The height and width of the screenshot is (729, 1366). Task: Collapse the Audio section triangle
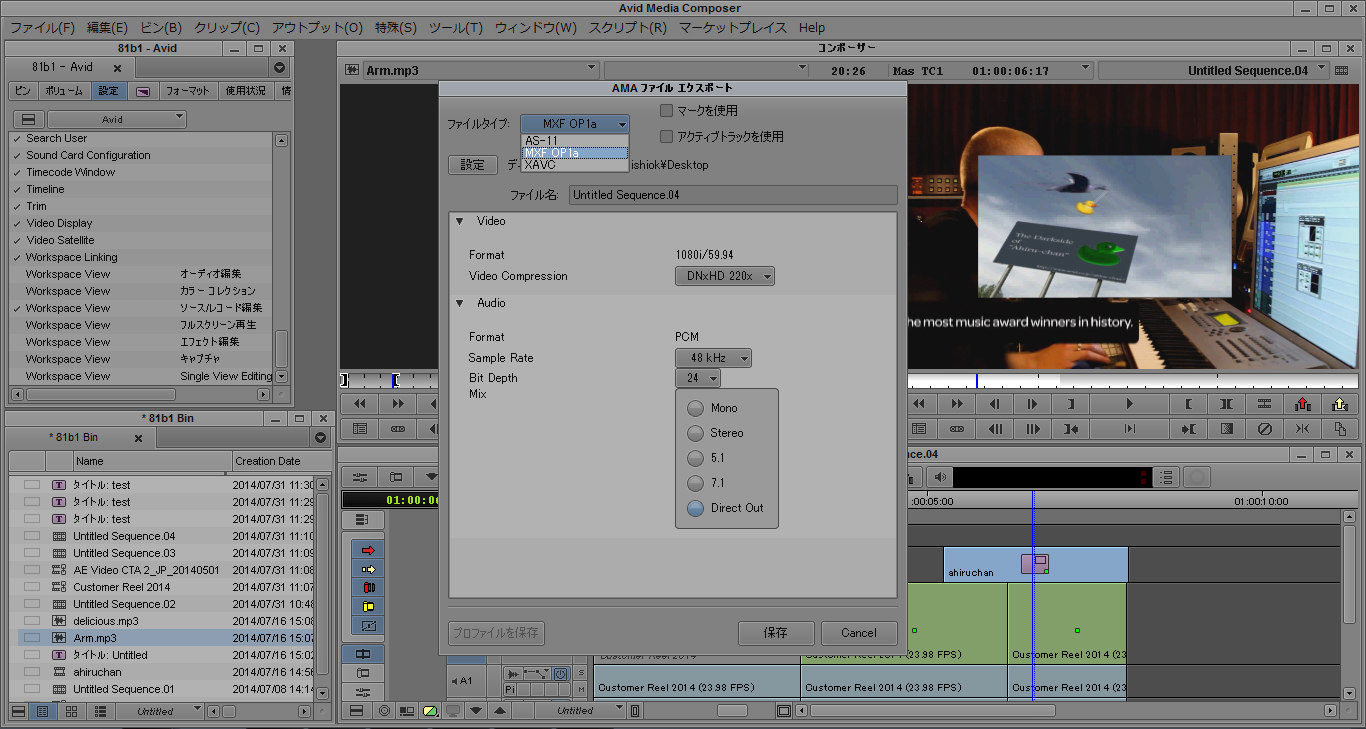[460, 303]
